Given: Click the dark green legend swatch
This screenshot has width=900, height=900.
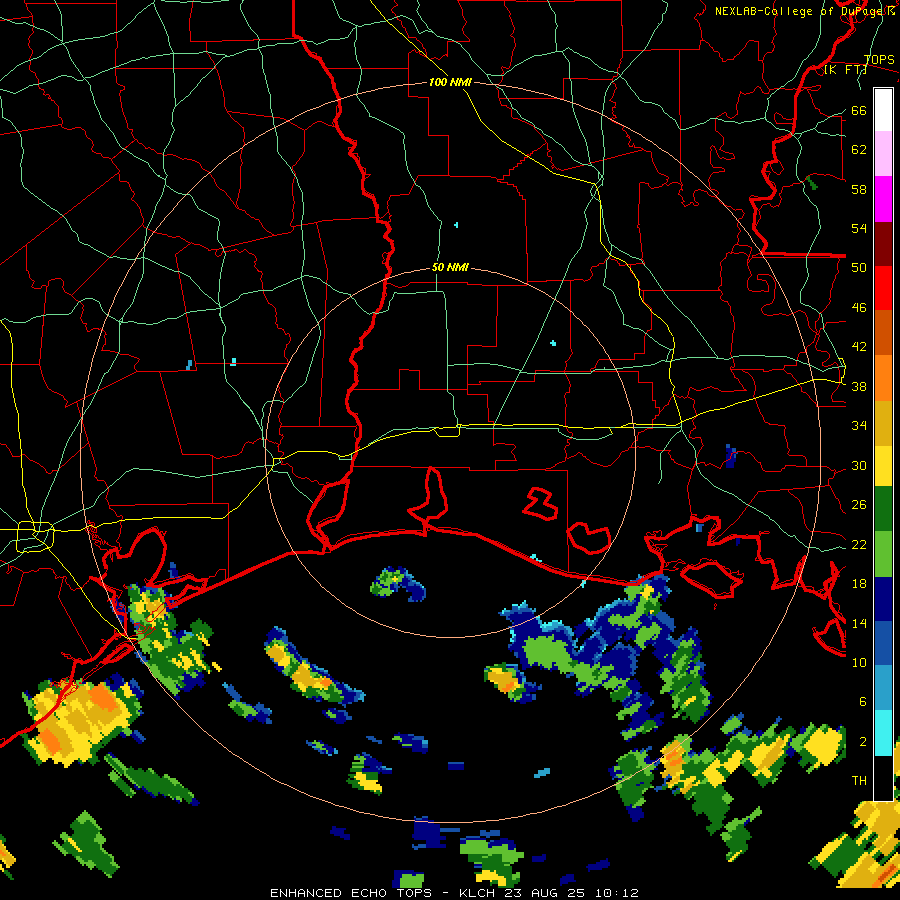Looking at the screenshot, I should [883, 509].
